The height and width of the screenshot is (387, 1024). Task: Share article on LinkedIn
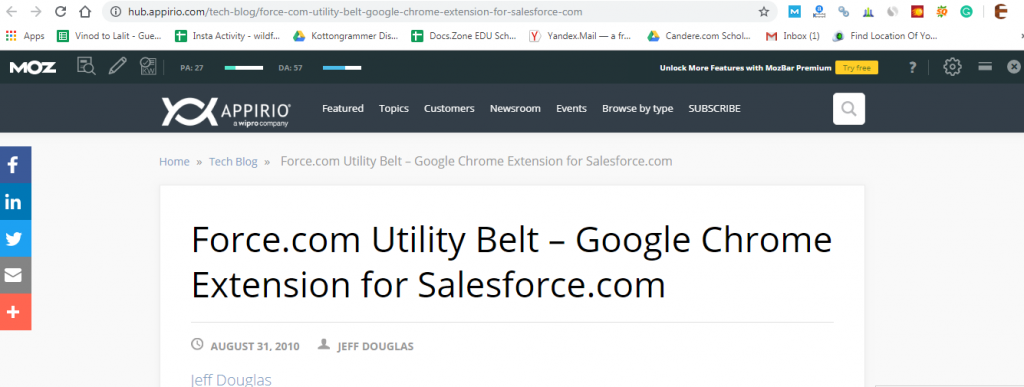[x=16, y=202]
